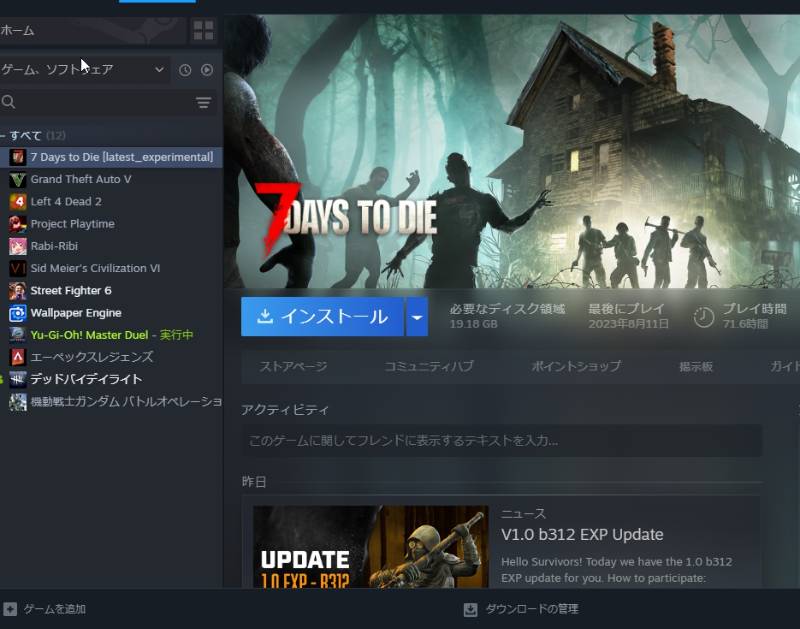Click the library search magnifier icon
800x629 pixels.
point(8,102)
